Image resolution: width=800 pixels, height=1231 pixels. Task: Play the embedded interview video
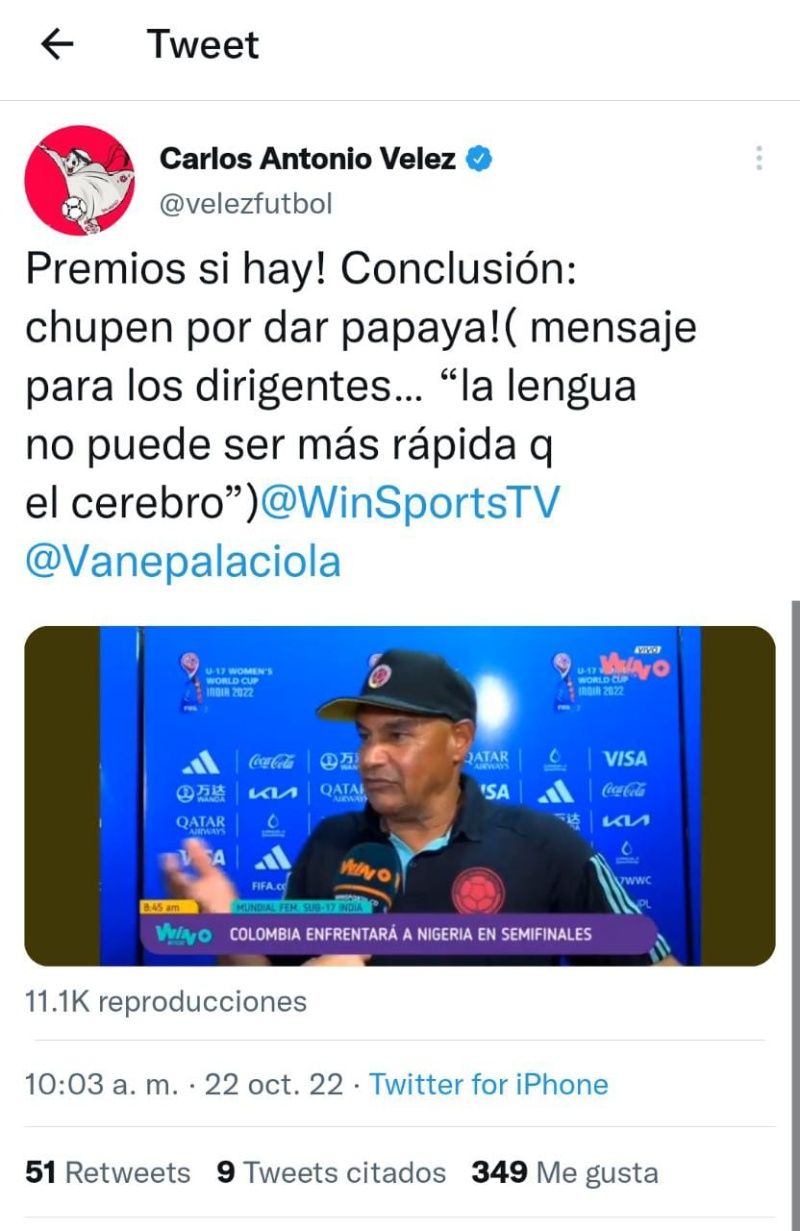400,796
